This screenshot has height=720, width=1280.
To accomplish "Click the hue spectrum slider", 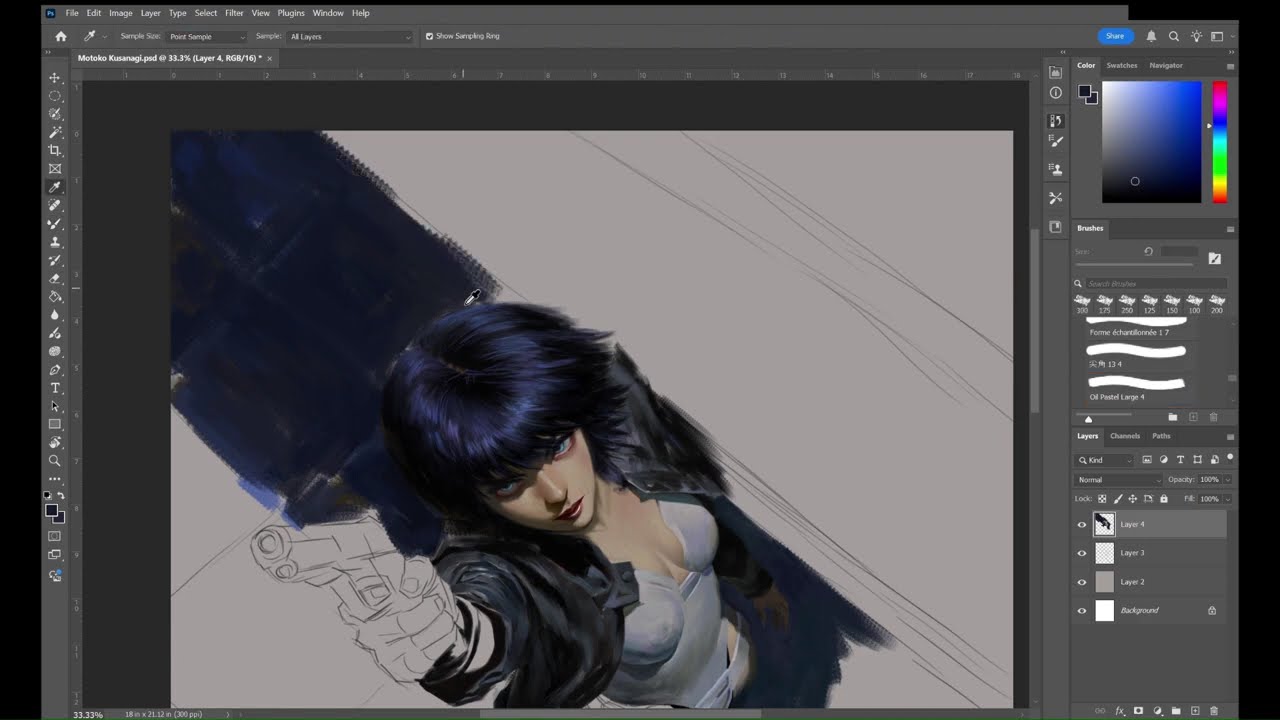I will (x=1220, y=142).
